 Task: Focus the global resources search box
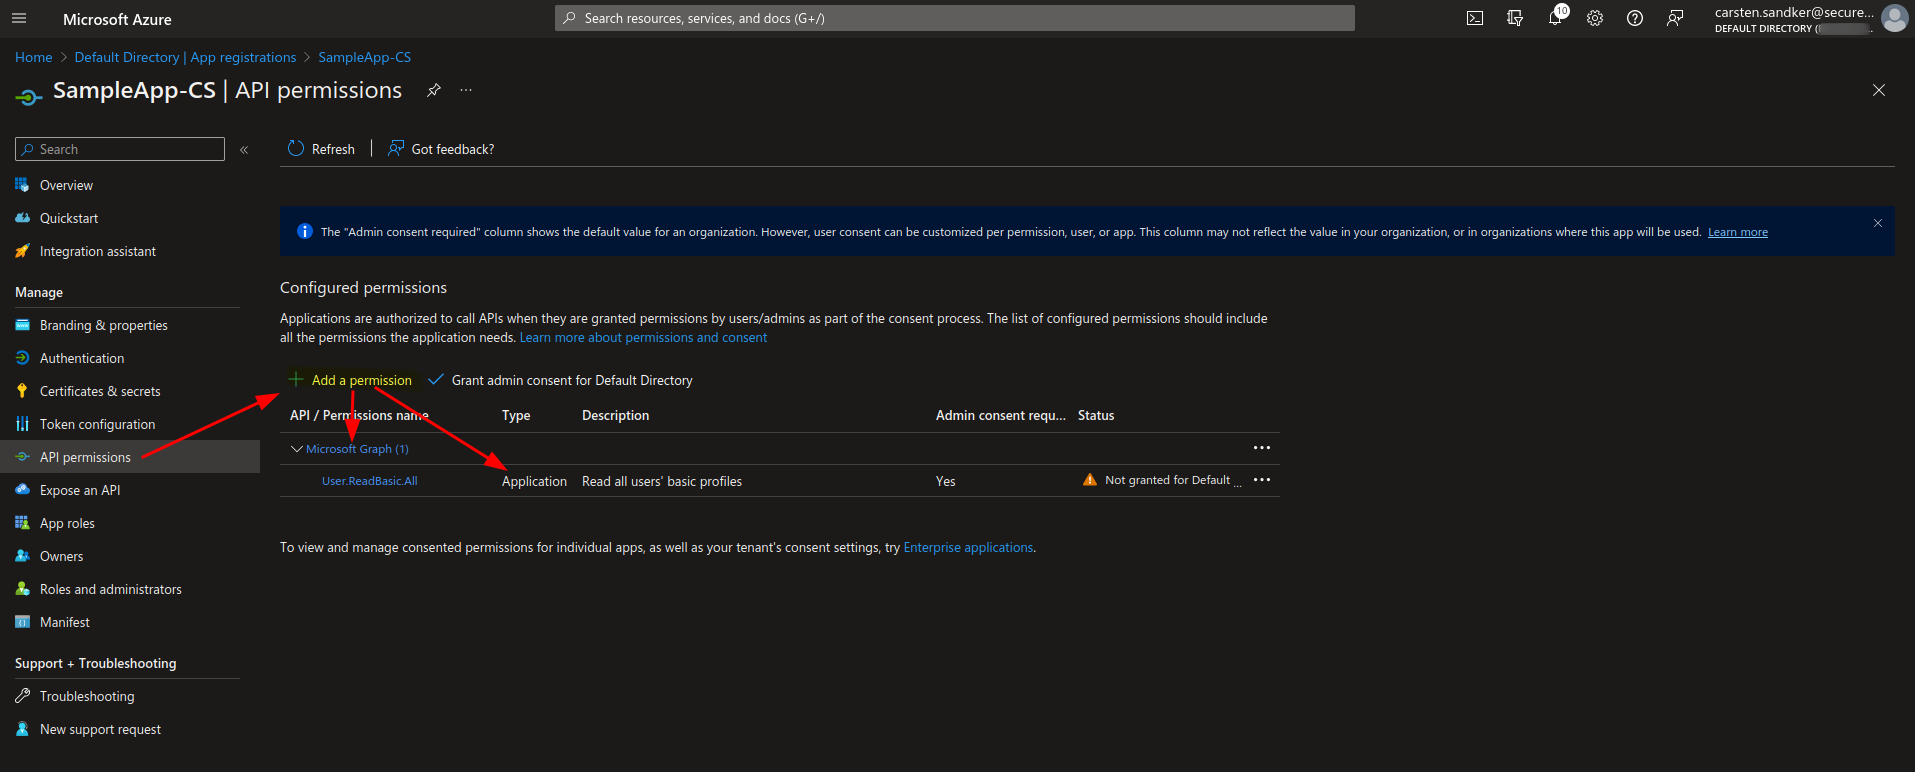point(955,18)
